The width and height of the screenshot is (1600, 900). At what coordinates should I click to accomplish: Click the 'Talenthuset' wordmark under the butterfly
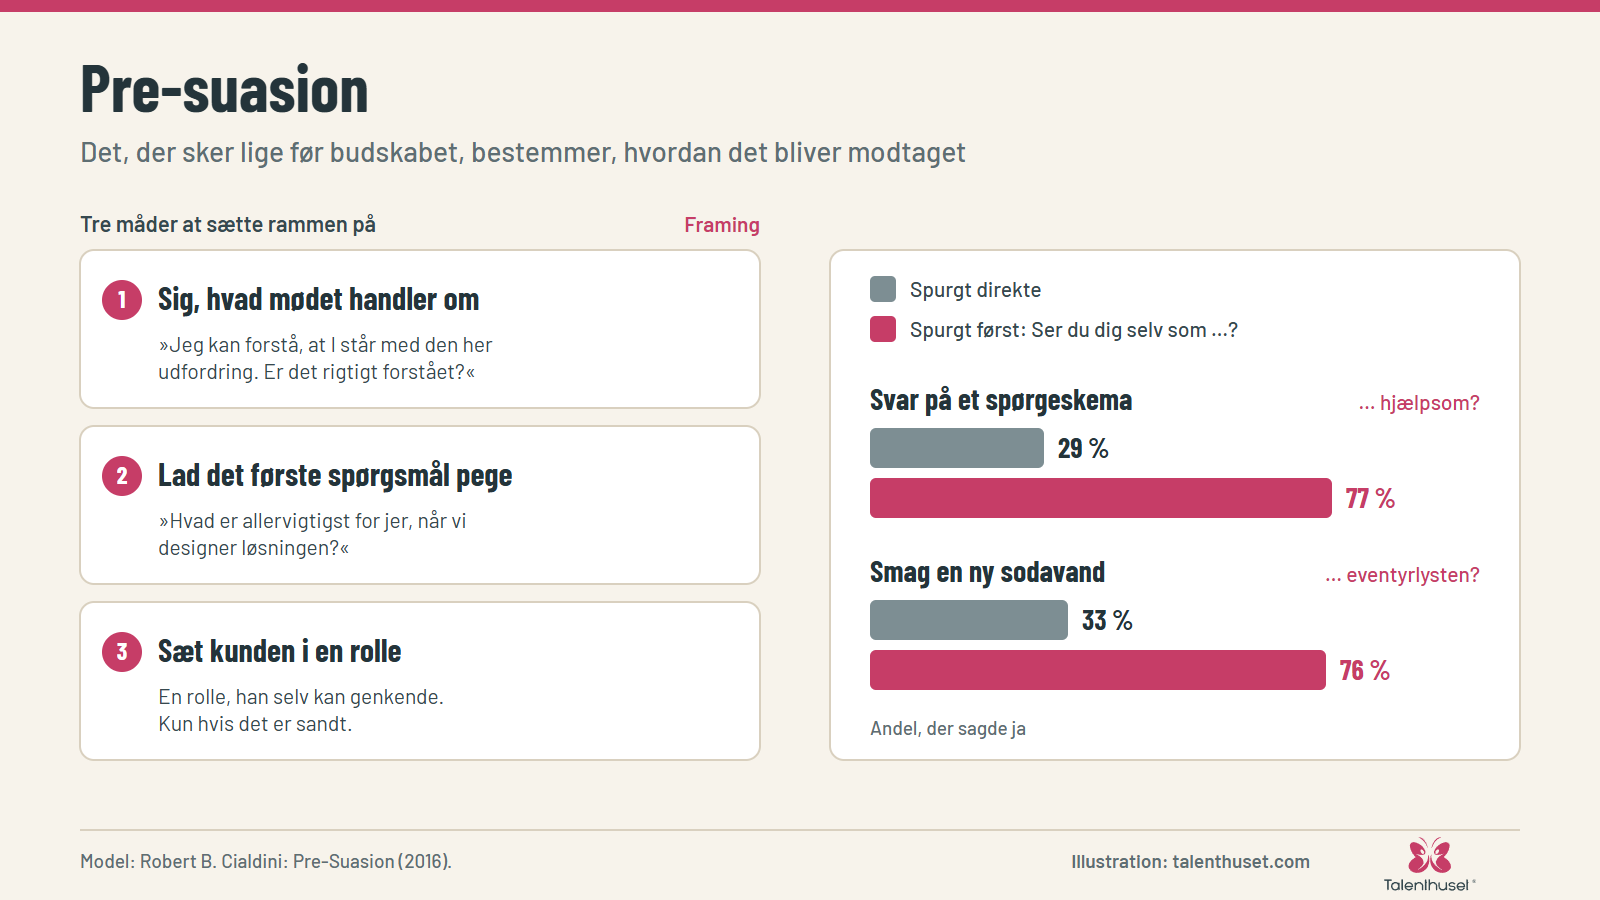[1427, 885]
